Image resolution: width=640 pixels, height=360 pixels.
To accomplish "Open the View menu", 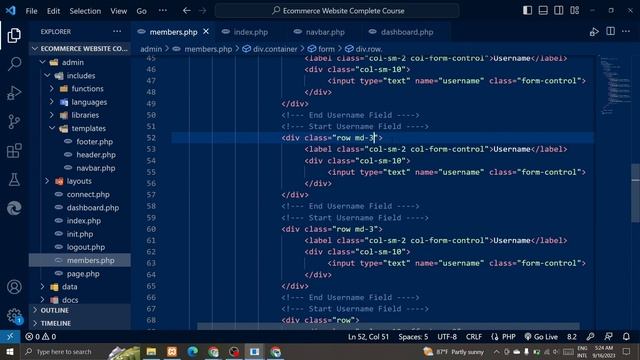I will point(118,11).
